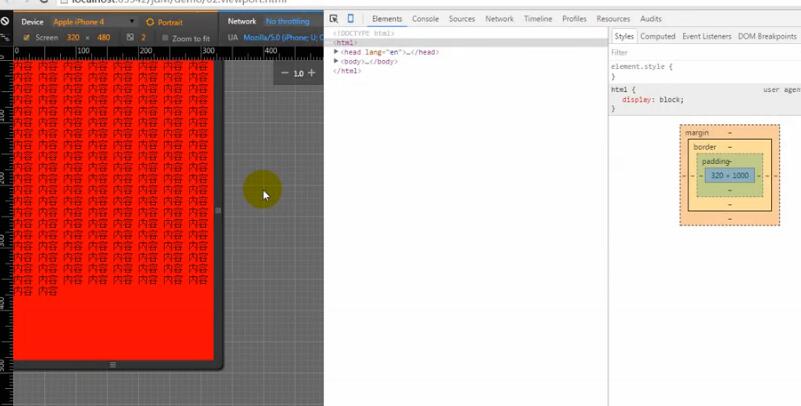Click the element.style rule

[642, 66]
